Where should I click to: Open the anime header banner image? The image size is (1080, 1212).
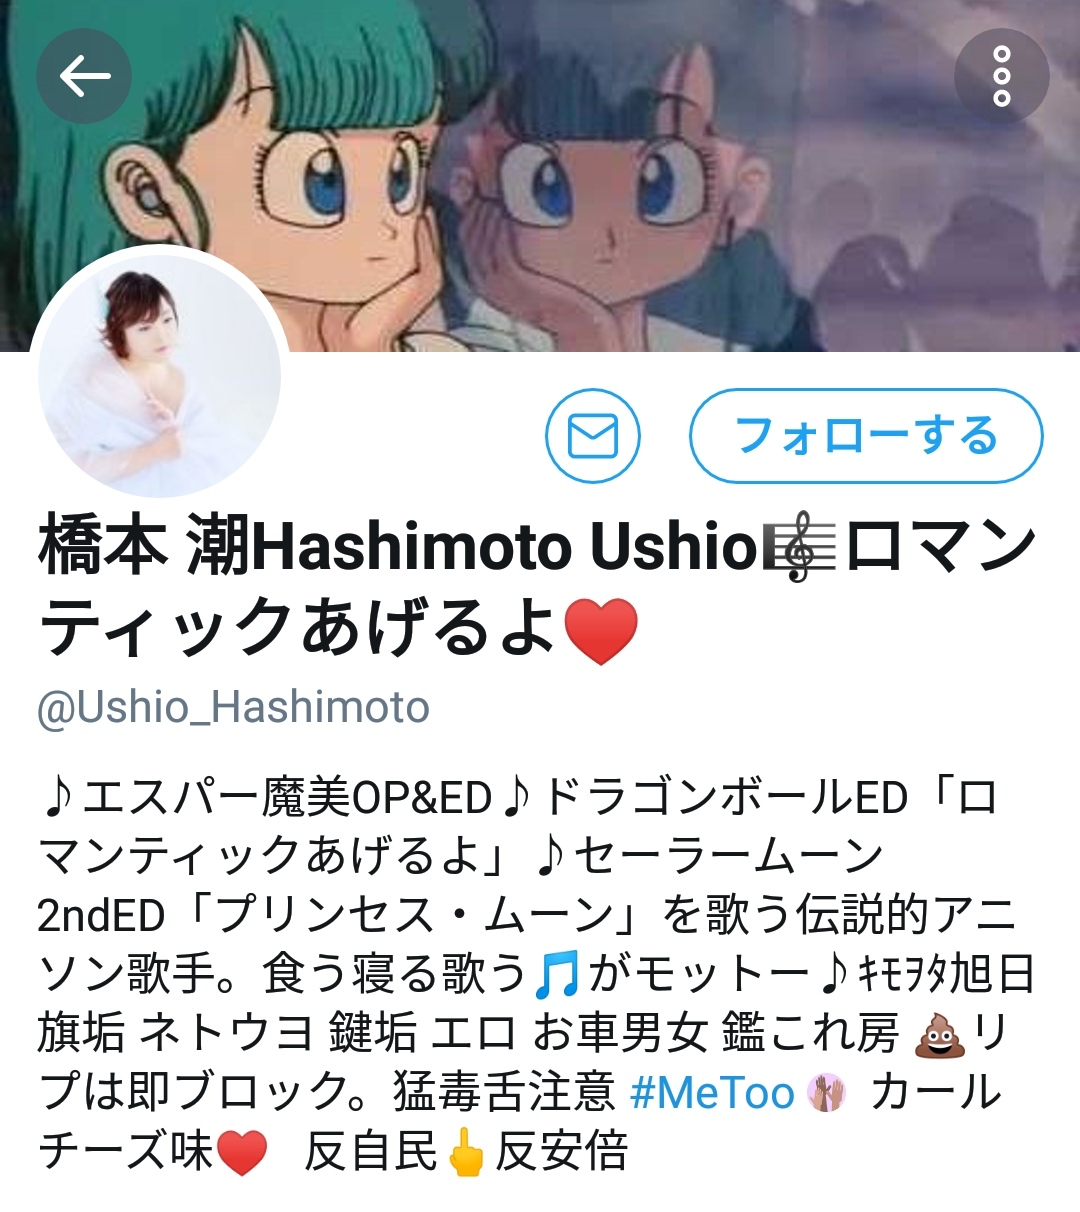[x=540, y=175]
